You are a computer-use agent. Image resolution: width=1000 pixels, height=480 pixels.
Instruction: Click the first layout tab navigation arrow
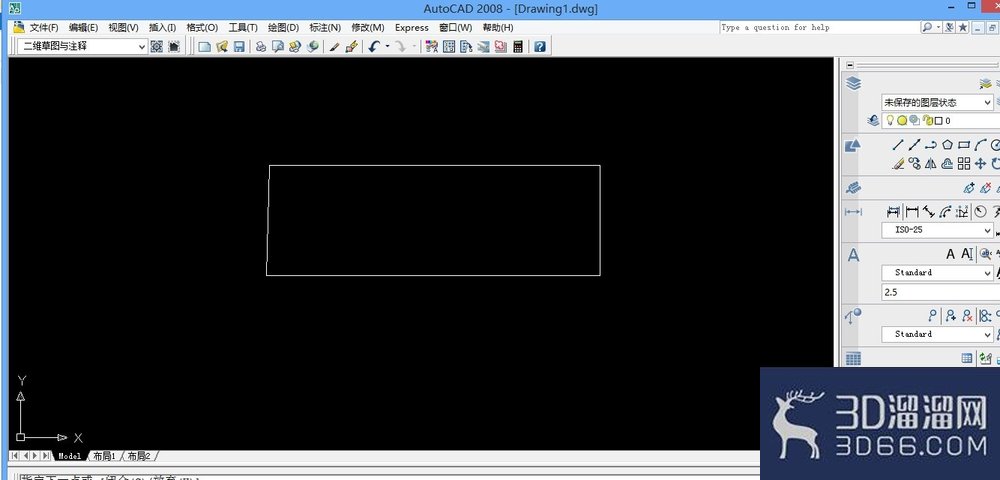coord(15,456)
